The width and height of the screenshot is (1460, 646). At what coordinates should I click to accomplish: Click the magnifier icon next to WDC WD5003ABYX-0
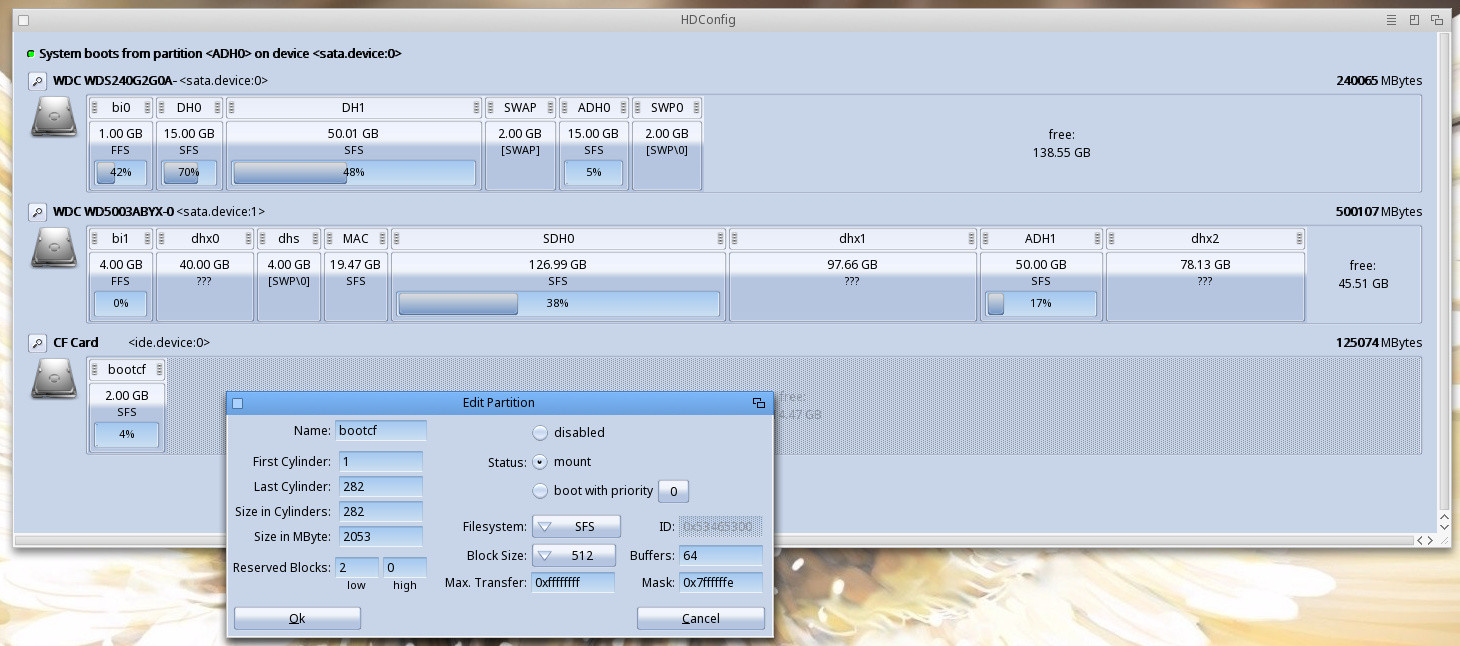click(x=37, y=212)
